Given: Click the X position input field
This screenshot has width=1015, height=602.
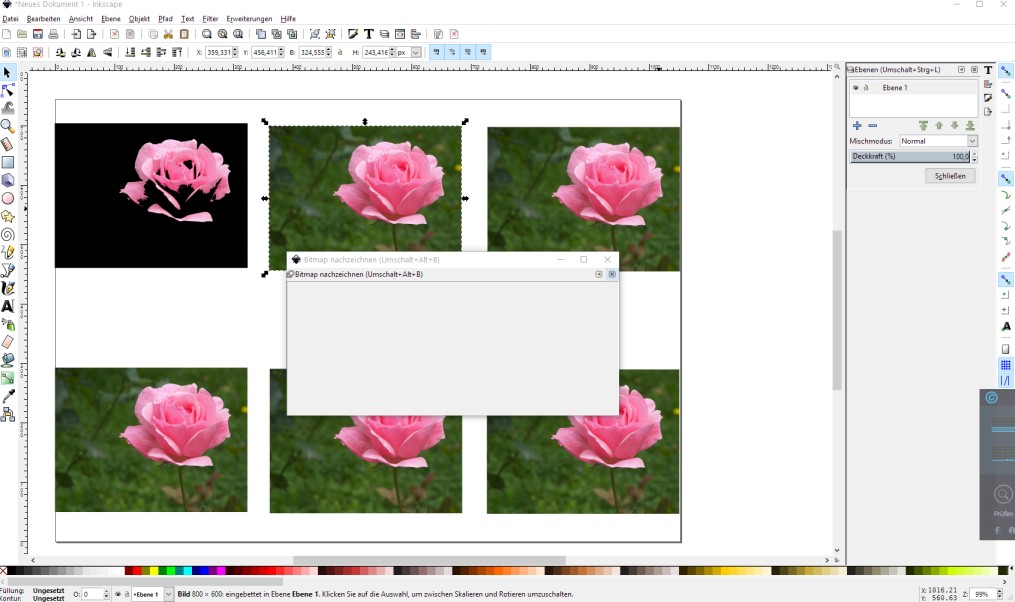Looking at the screenshot, I should point(221,52).
